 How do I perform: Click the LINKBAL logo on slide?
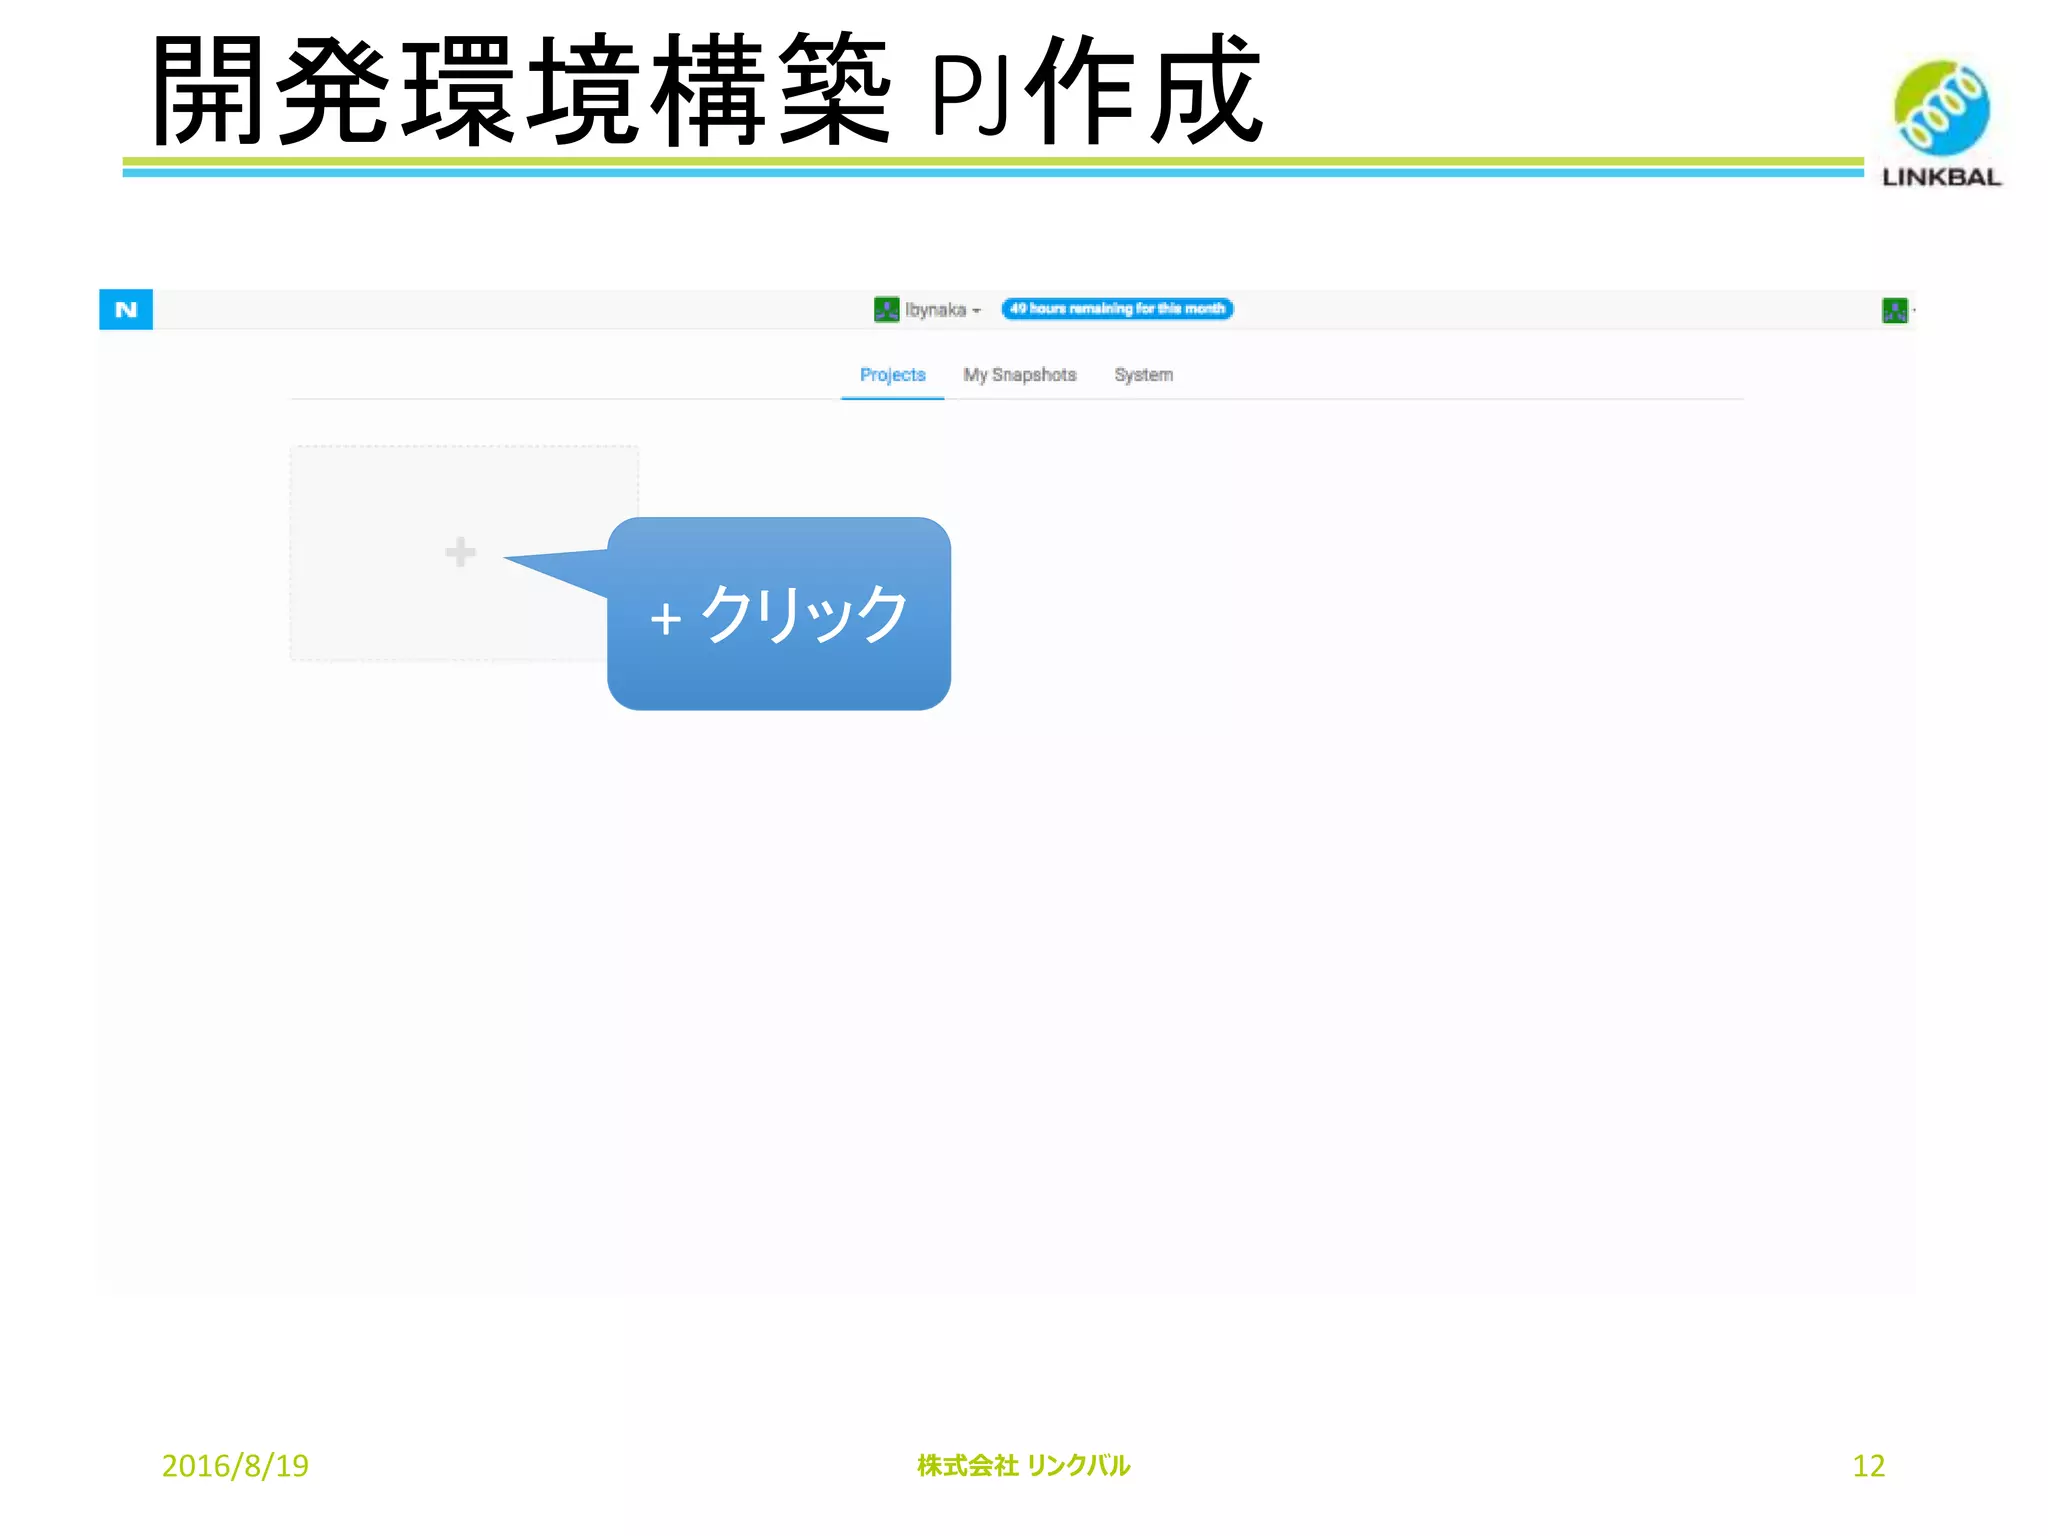click(1941, 123)
